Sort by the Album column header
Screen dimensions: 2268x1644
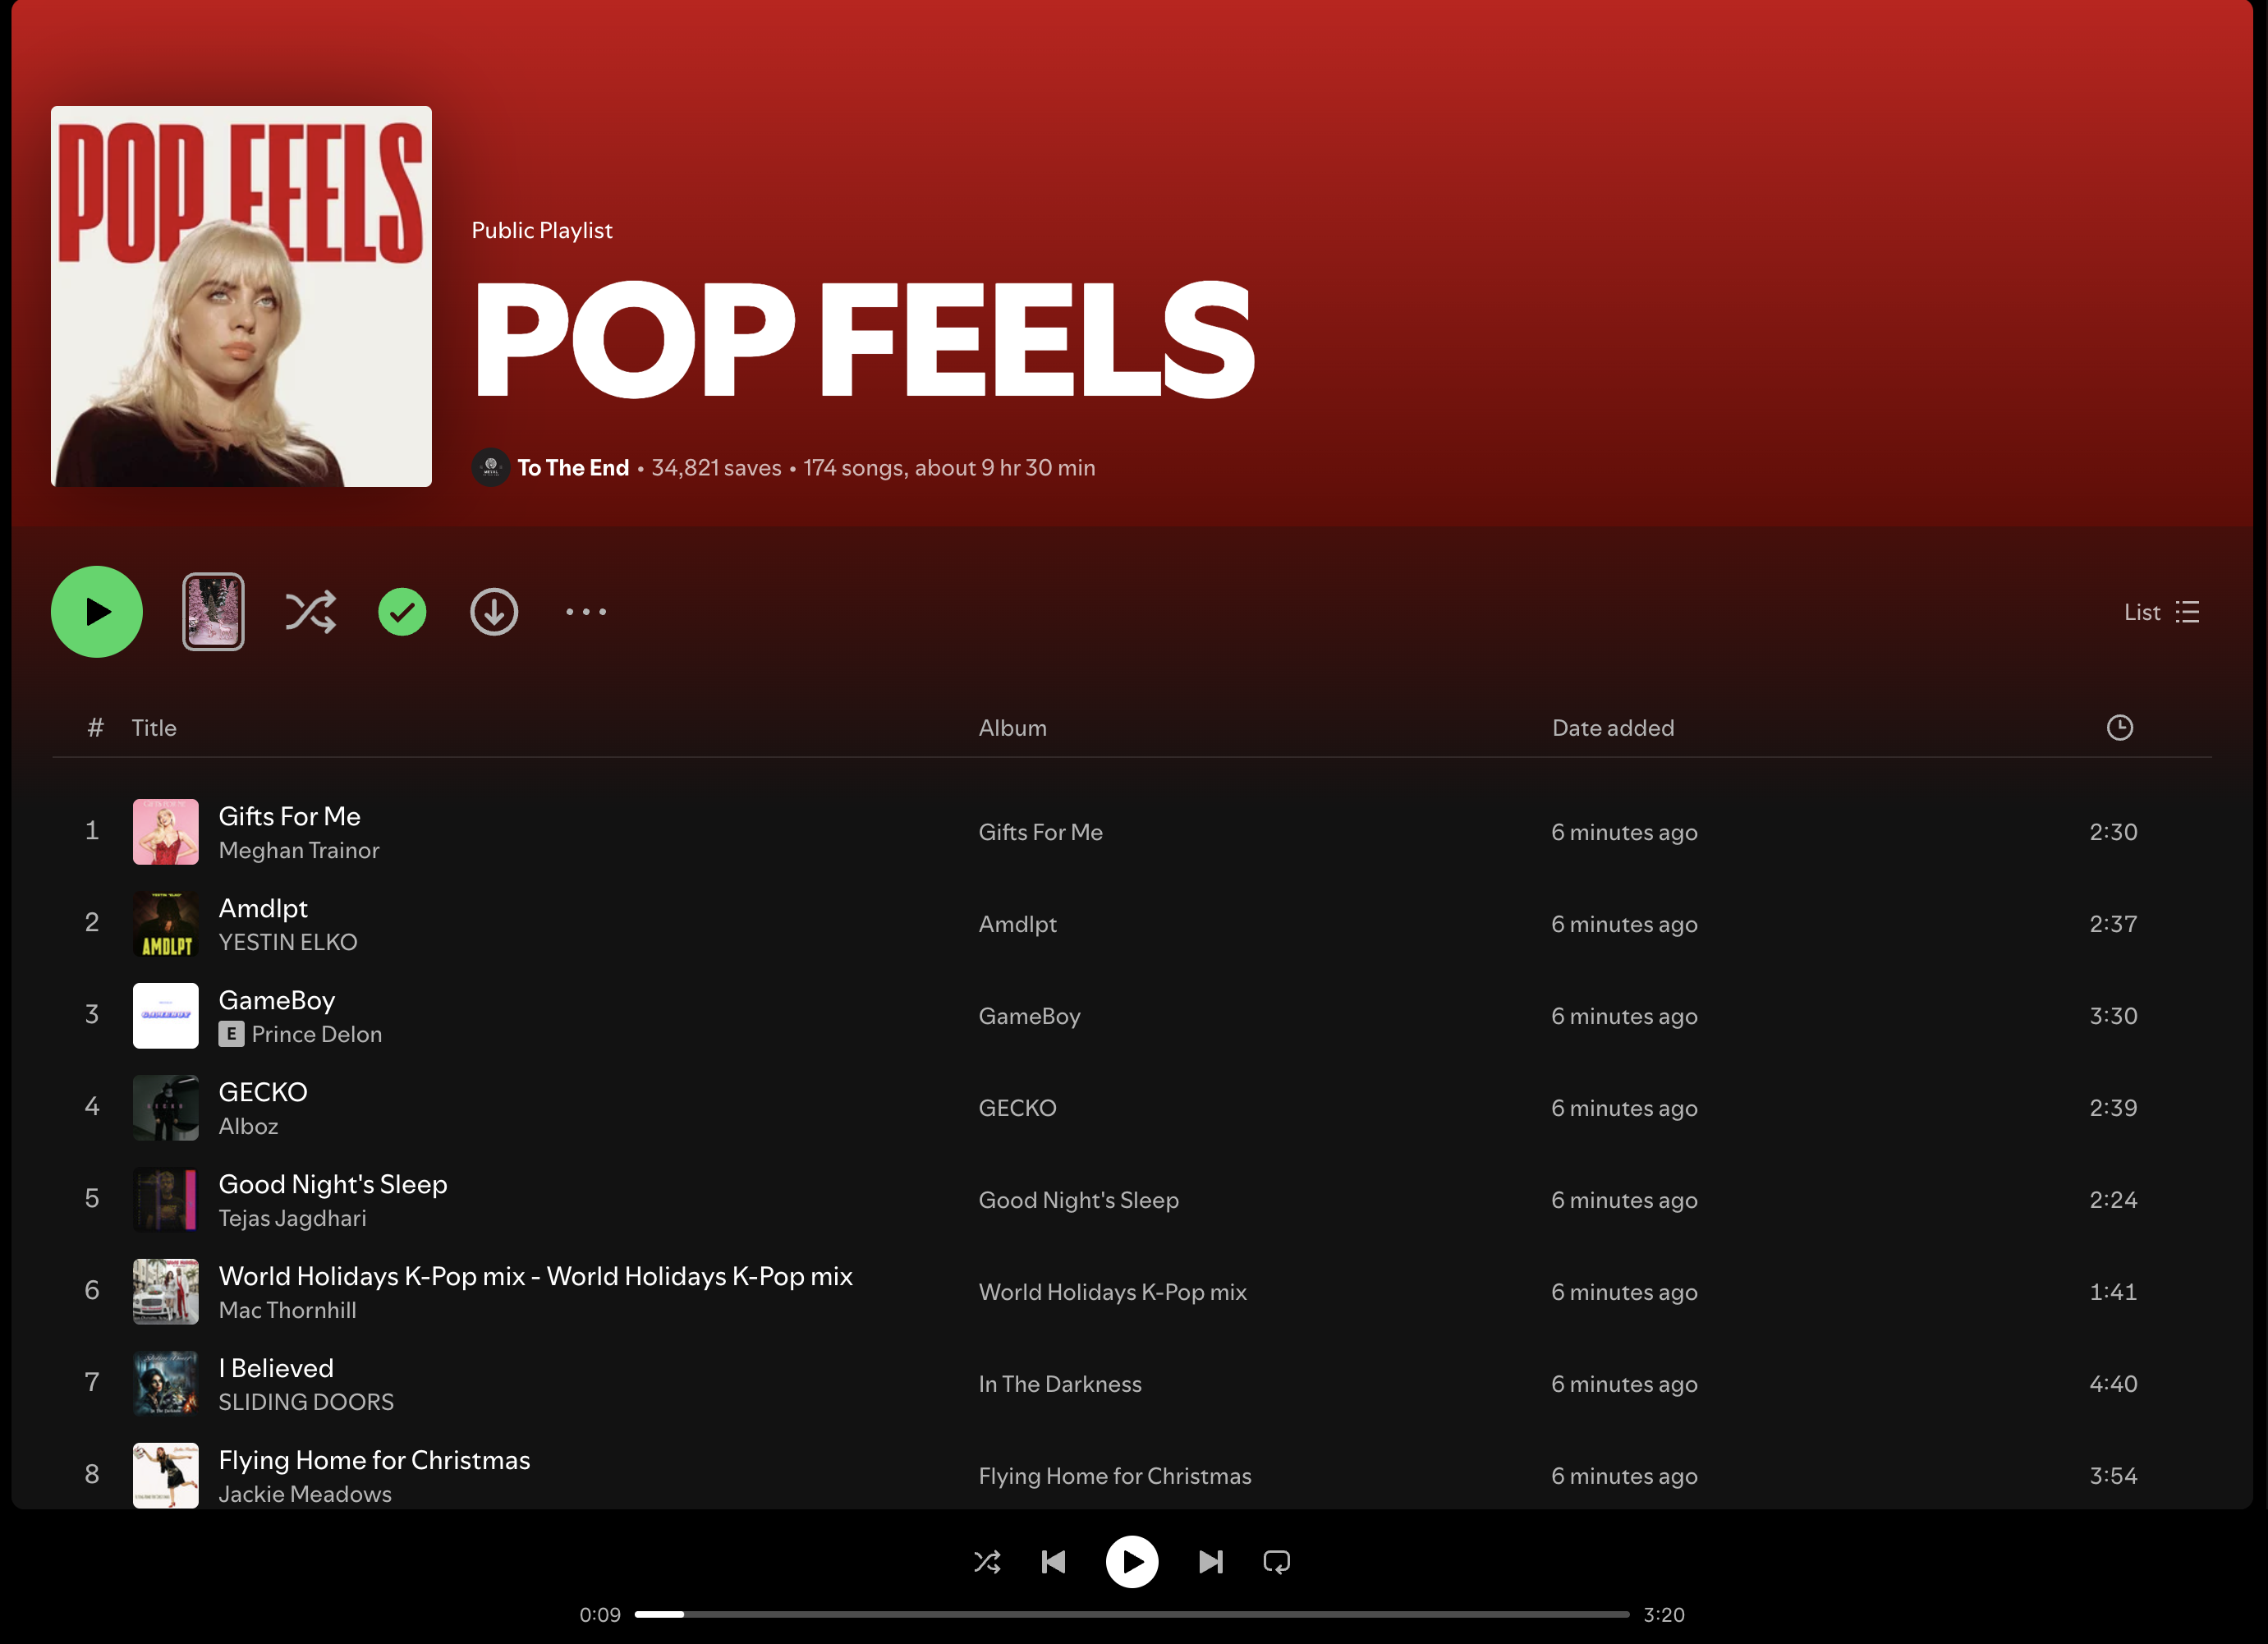[1012, 728]
